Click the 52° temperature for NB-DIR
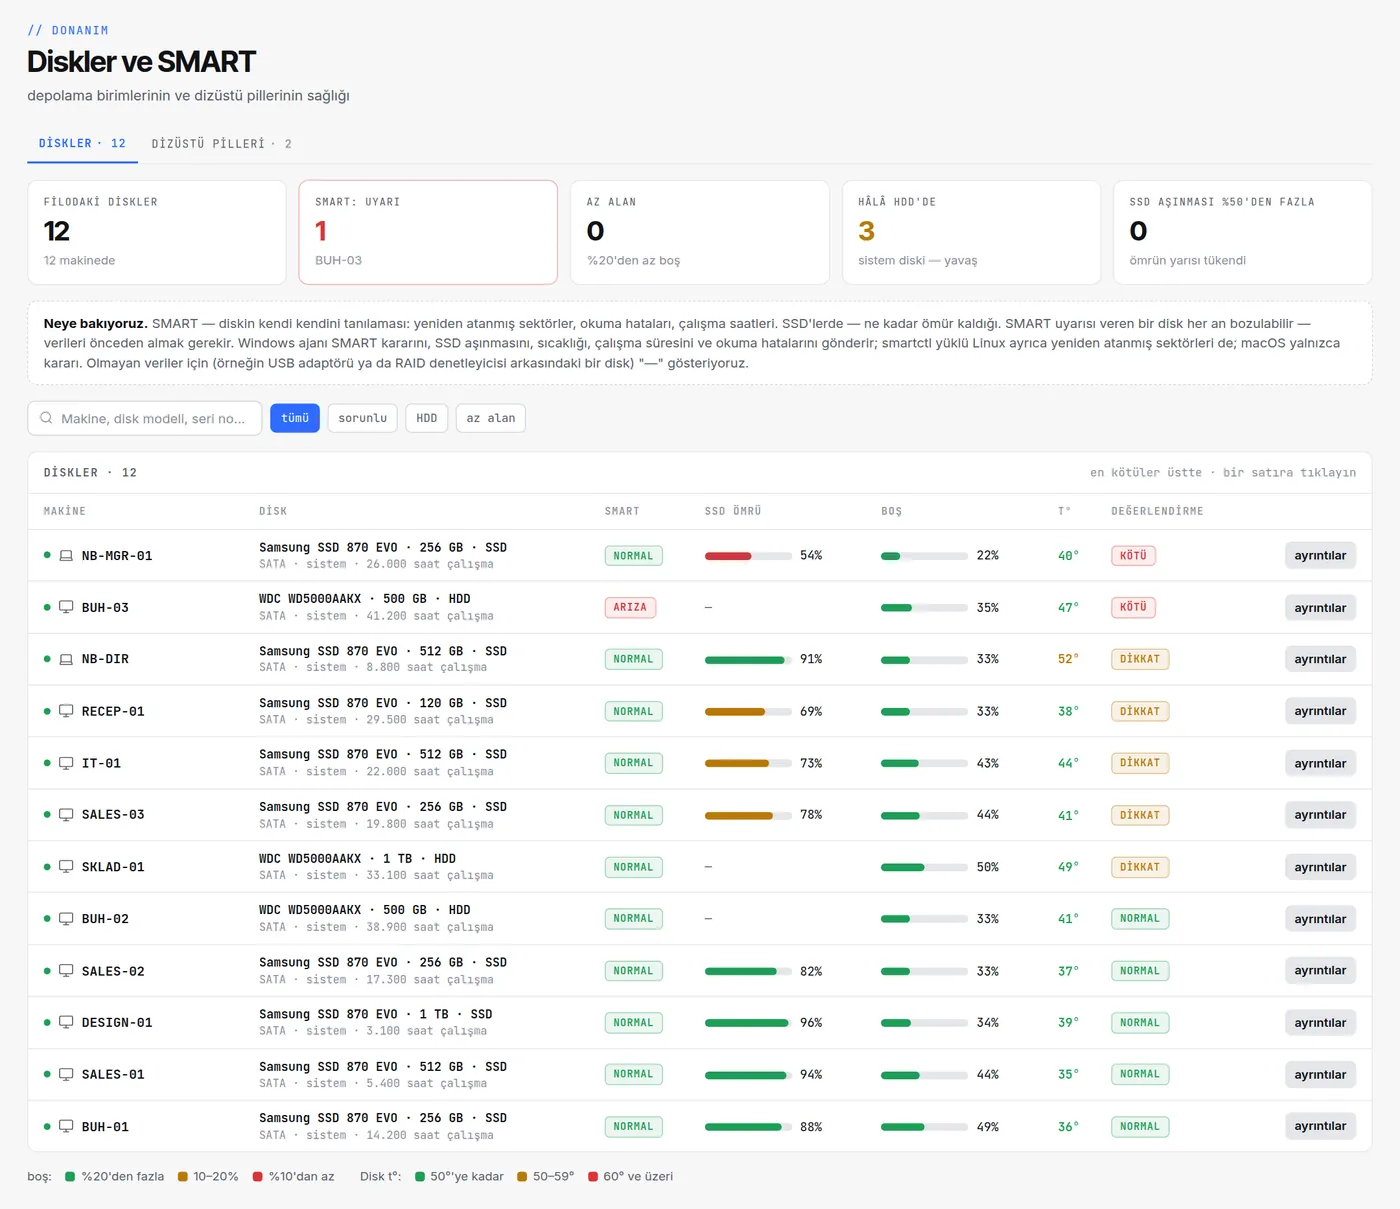 tap(1068, 659)
